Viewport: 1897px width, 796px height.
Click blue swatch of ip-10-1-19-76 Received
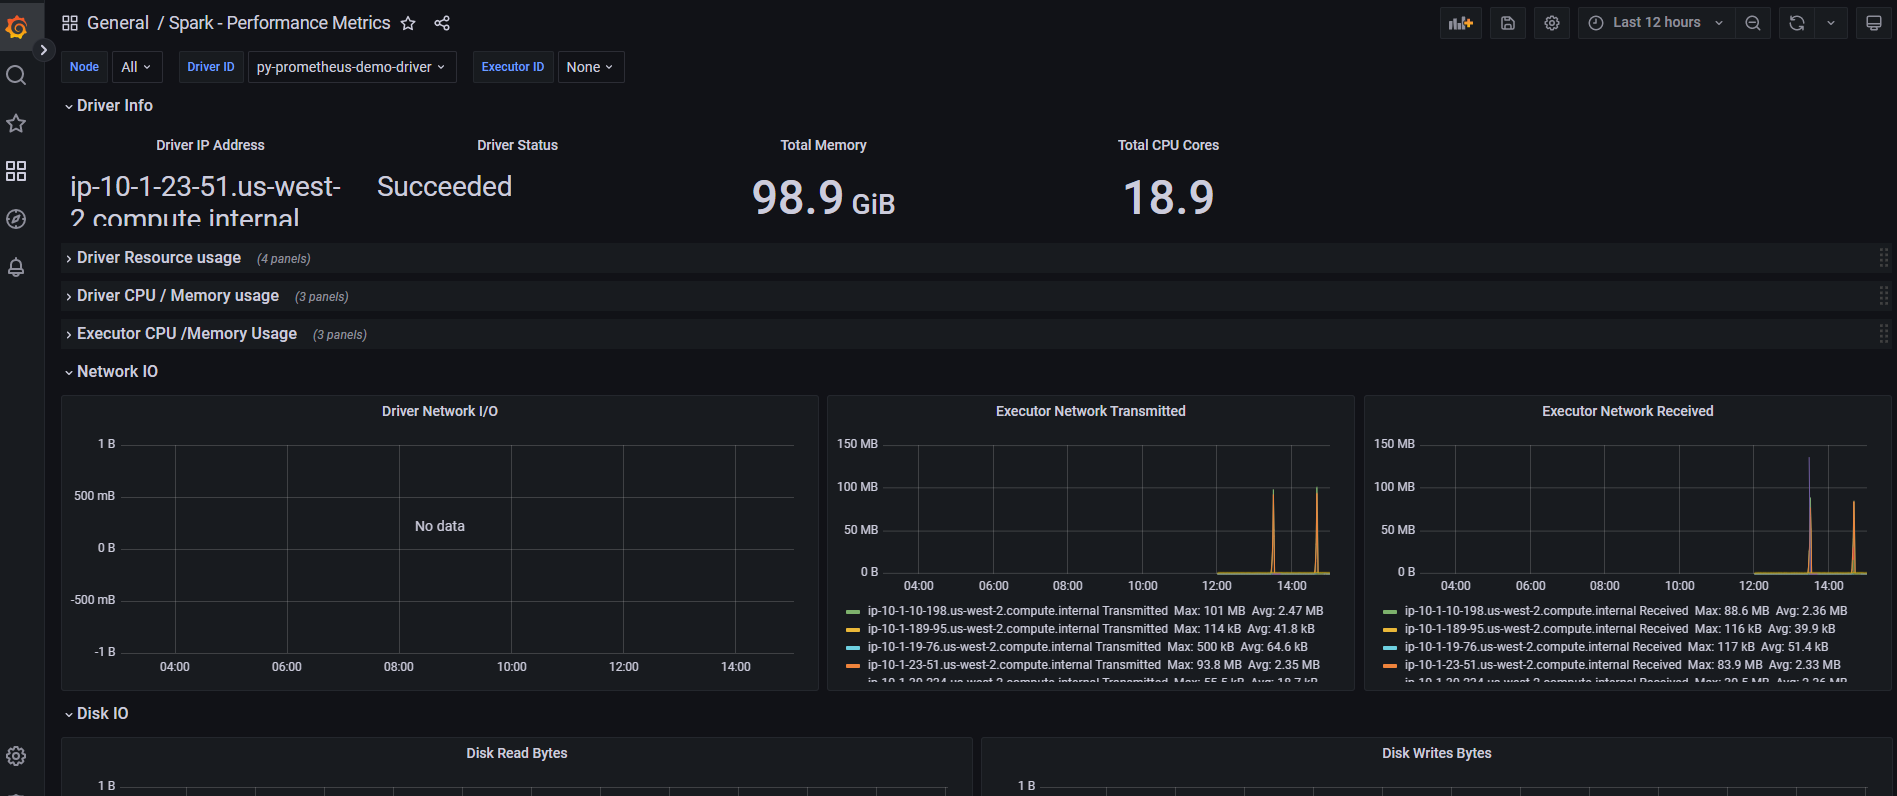[x=1390, y=647]
